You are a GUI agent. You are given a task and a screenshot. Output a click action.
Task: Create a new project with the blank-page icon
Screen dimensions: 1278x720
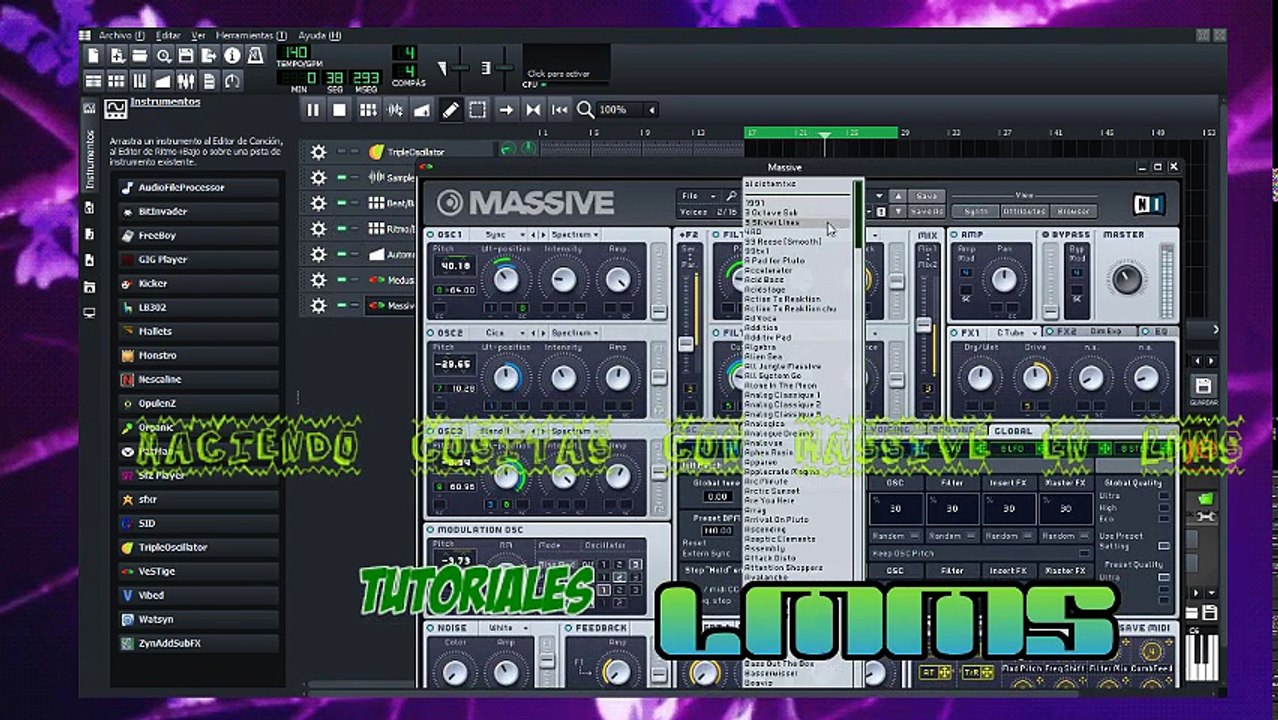(94, 56)
